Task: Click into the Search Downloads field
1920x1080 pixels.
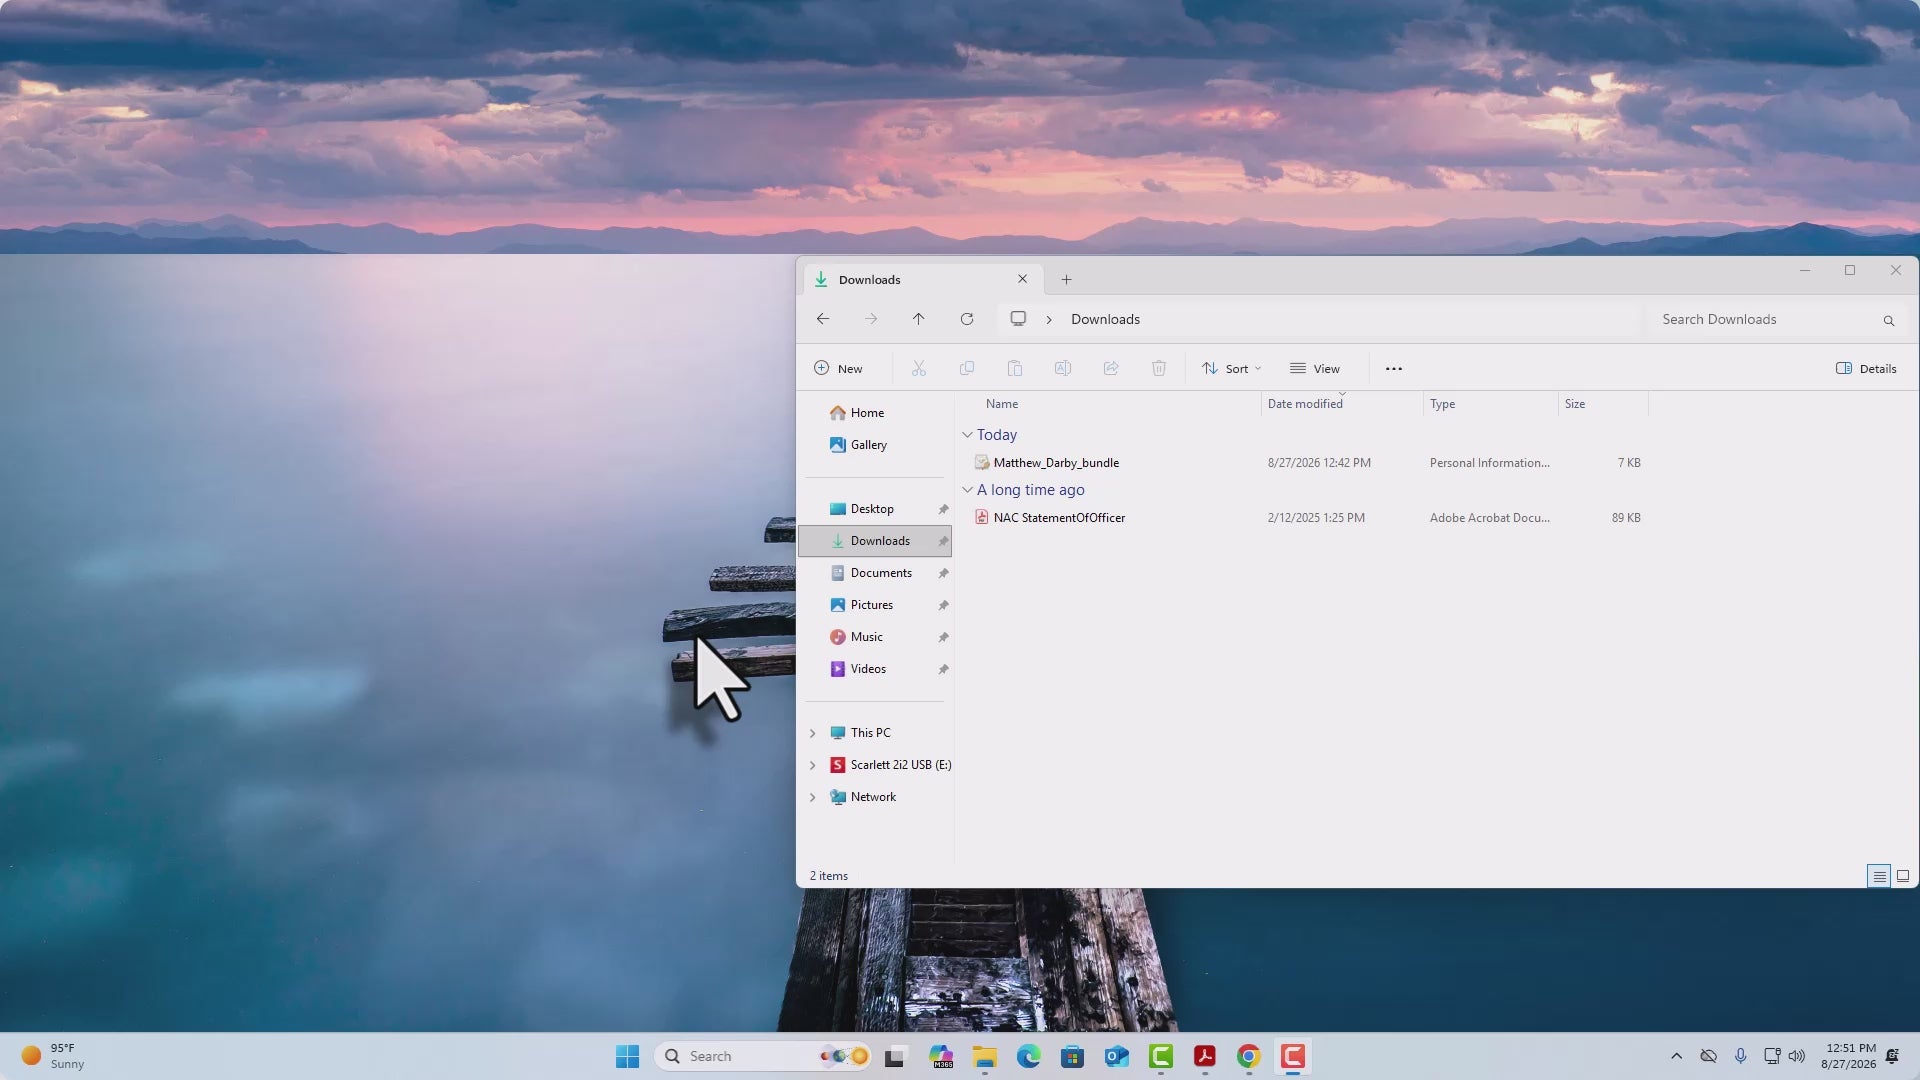Action: [x=1765, y=320]
